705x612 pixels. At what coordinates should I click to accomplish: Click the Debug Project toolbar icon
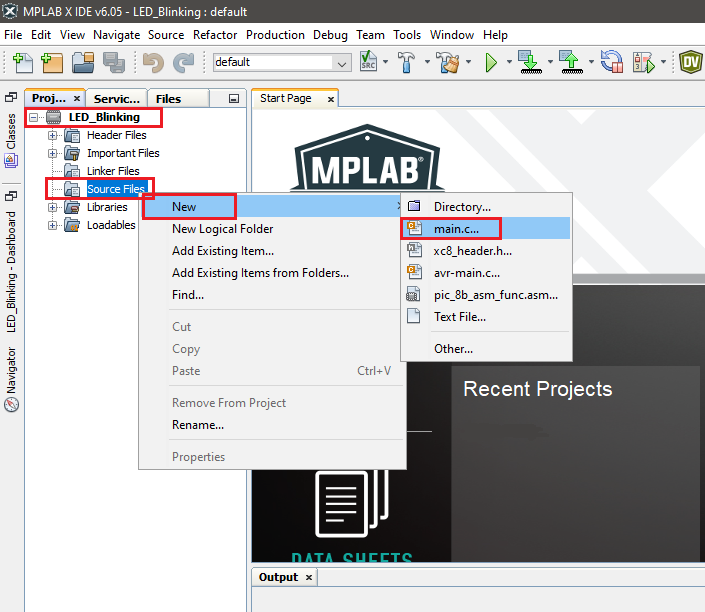click(643, 63)
